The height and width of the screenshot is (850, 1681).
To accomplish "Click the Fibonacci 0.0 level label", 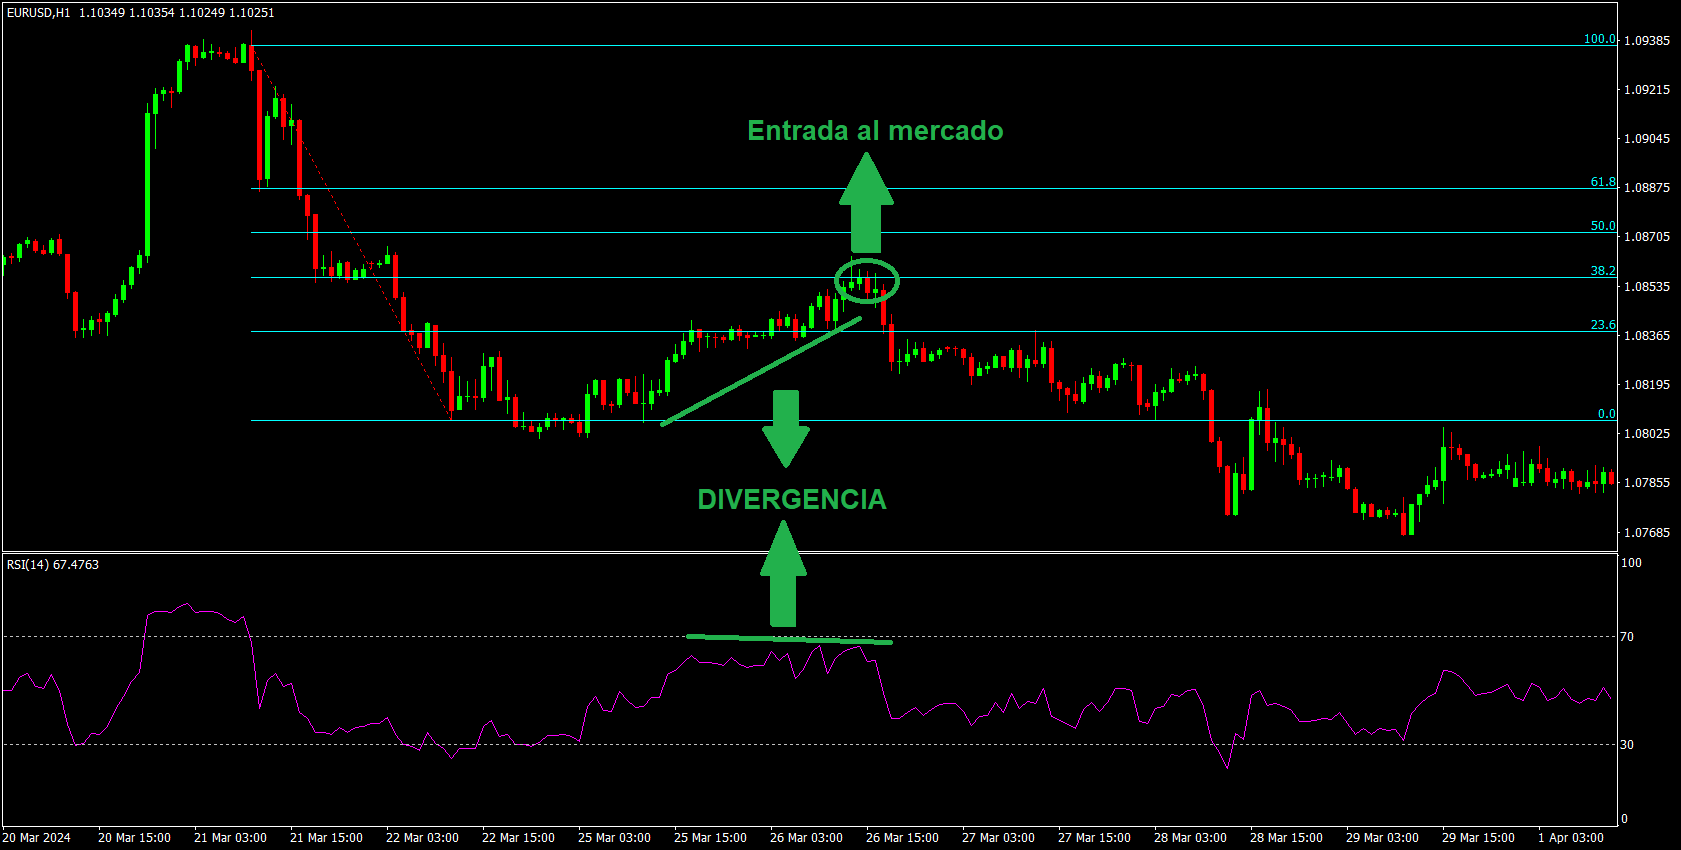I will pos(1606,414).
